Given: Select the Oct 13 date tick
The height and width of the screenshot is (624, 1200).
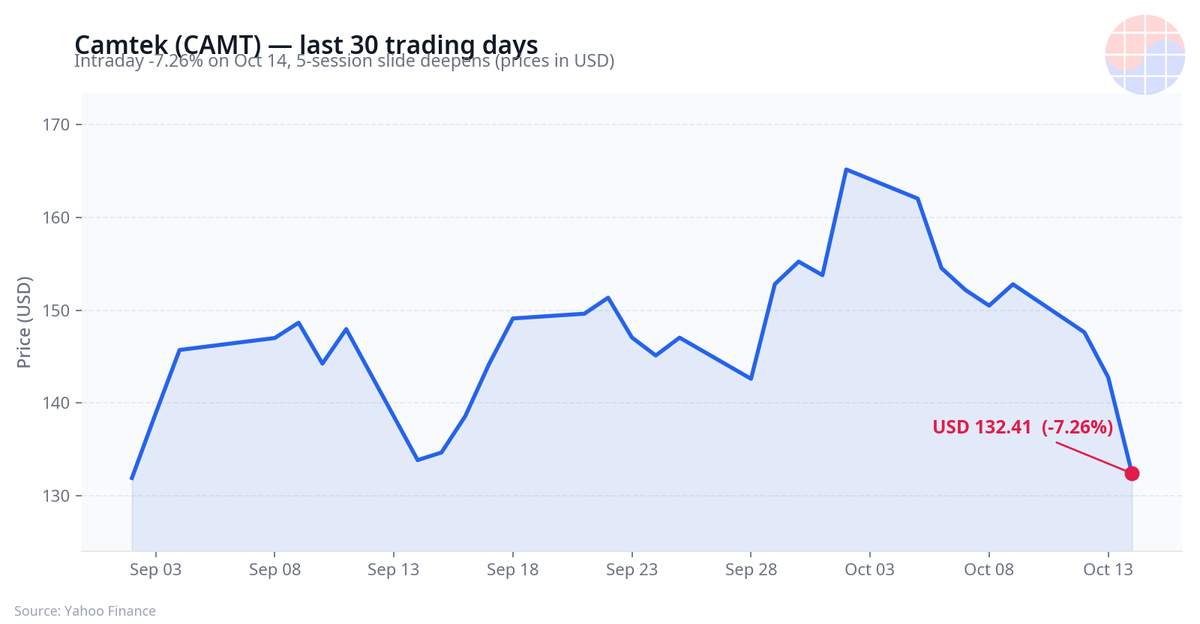Looking at the screenshot, I should coord(1108,570).
